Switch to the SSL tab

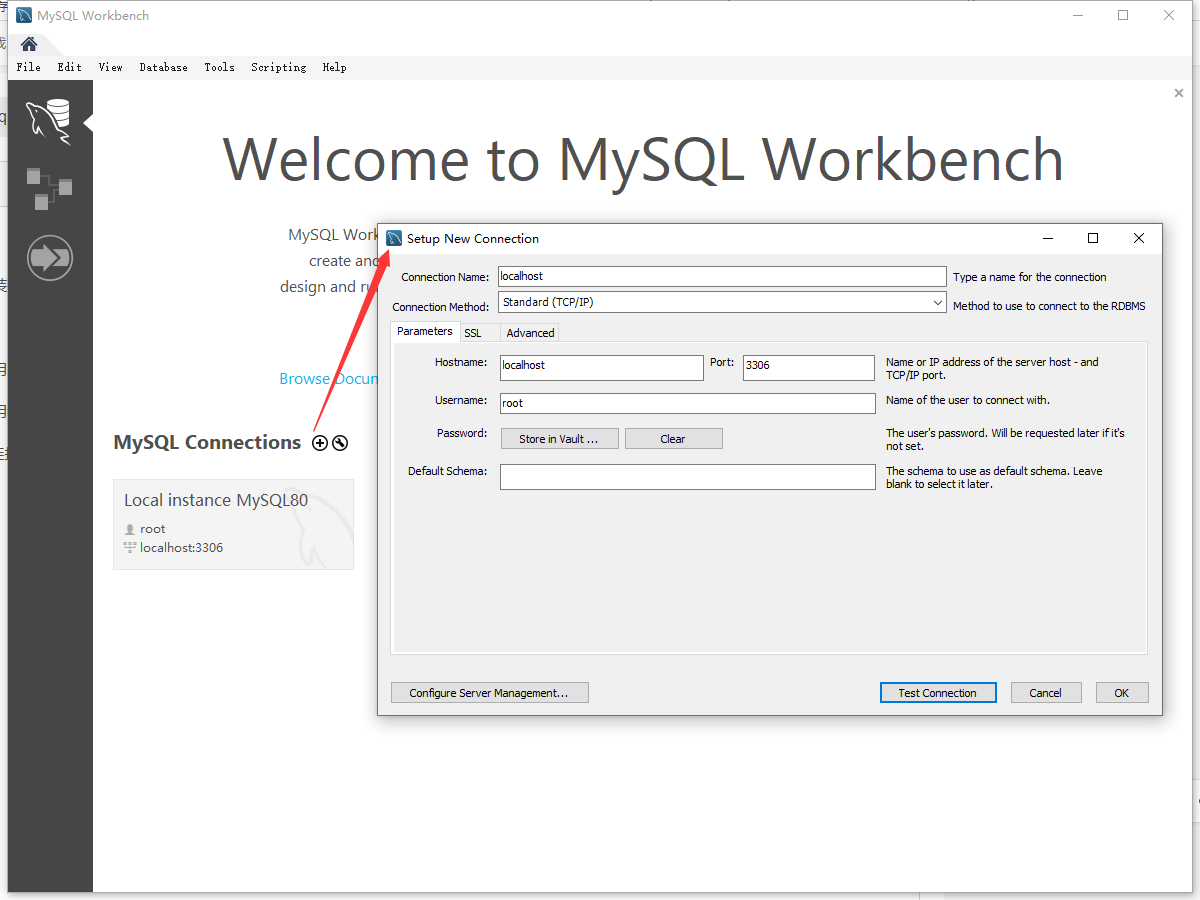pos(475,332)
